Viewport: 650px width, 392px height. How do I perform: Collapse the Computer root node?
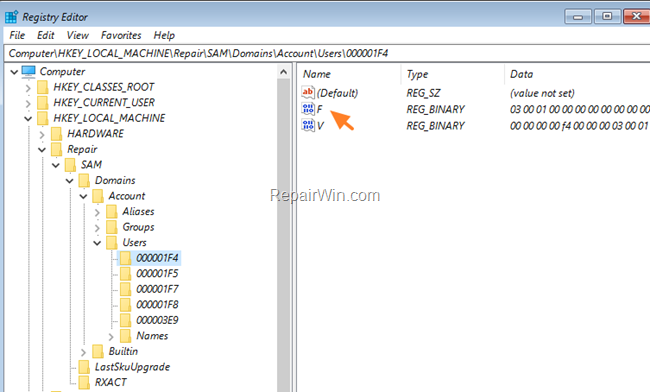[14, 72]
